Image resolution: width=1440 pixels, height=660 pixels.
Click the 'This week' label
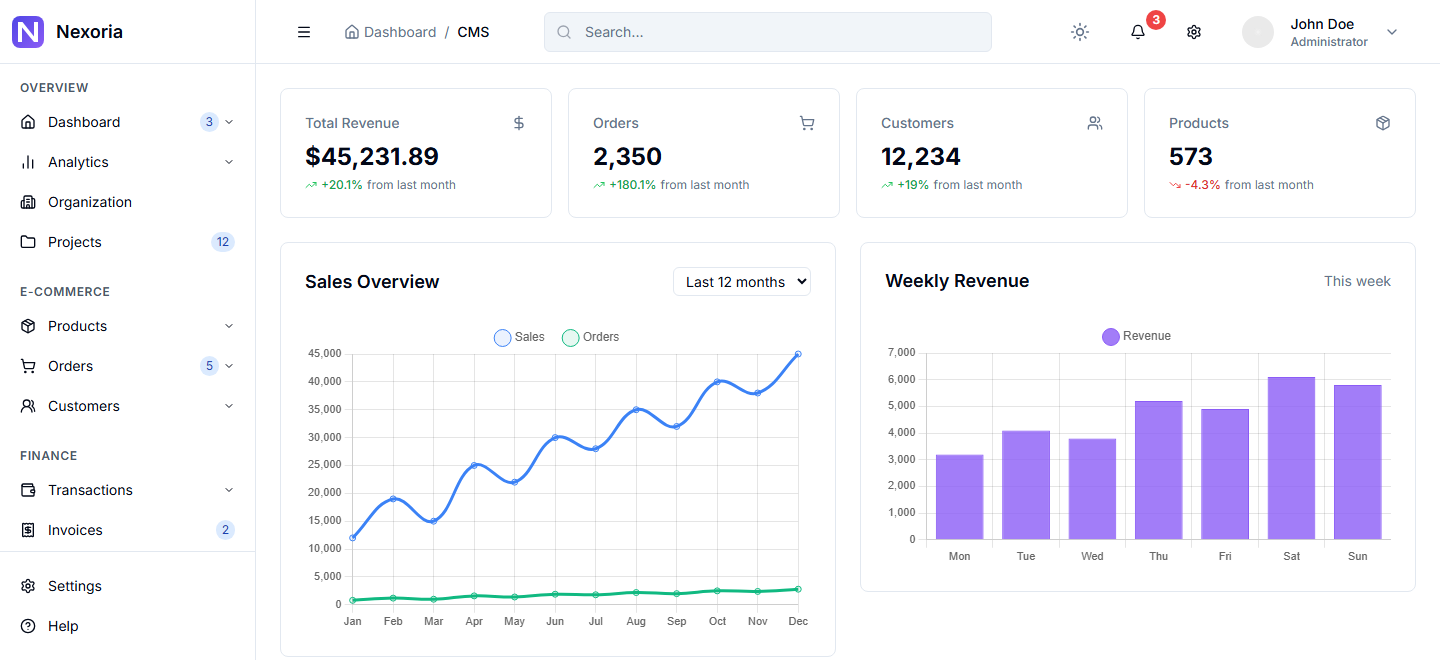click(1357, 281)
